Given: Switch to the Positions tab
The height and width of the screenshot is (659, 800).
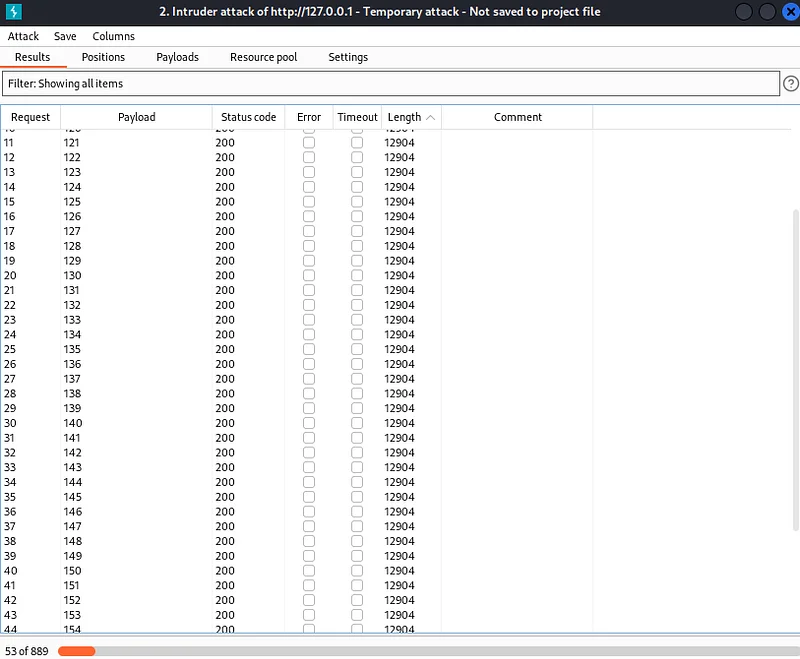Looking at the screenshot, I should 103,57.
